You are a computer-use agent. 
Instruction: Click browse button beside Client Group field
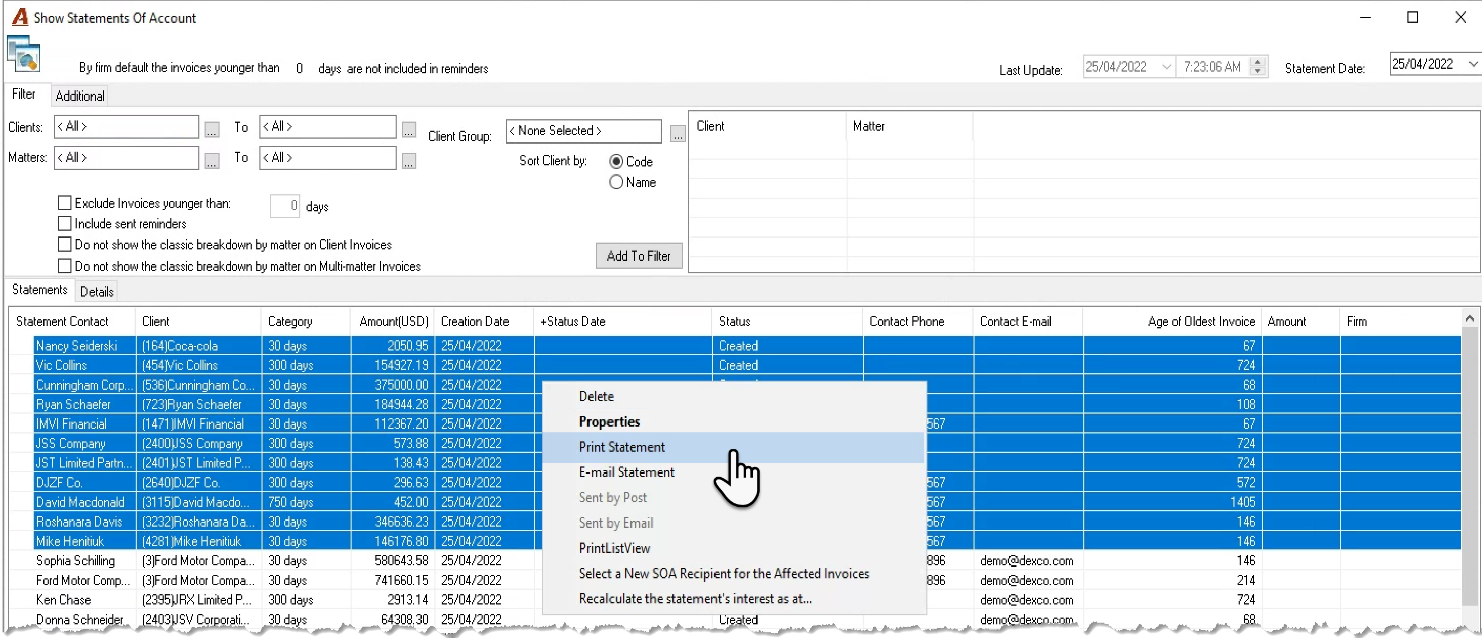[677, 133]
